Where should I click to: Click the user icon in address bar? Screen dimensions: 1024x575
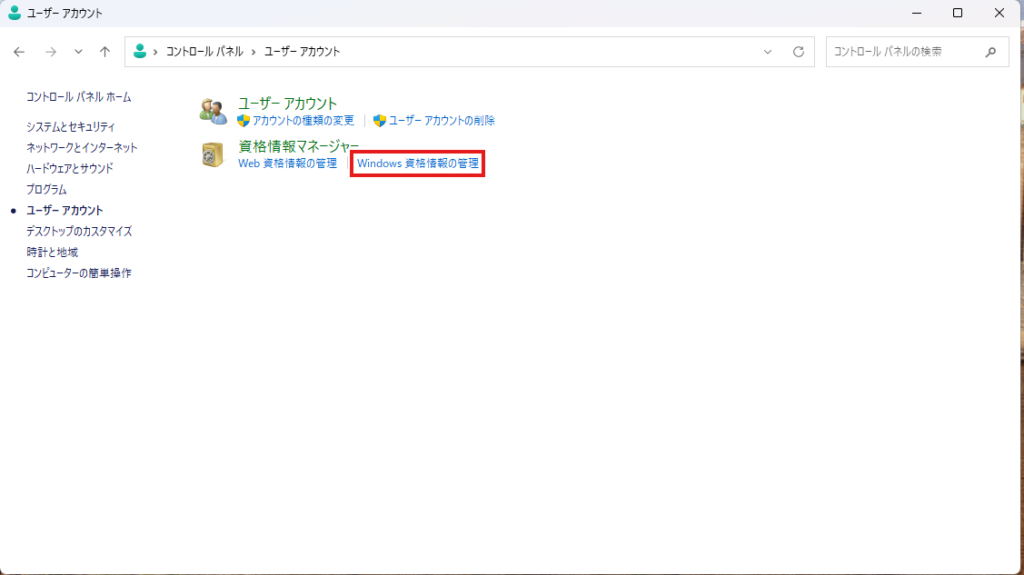click(x=140, y=51)
